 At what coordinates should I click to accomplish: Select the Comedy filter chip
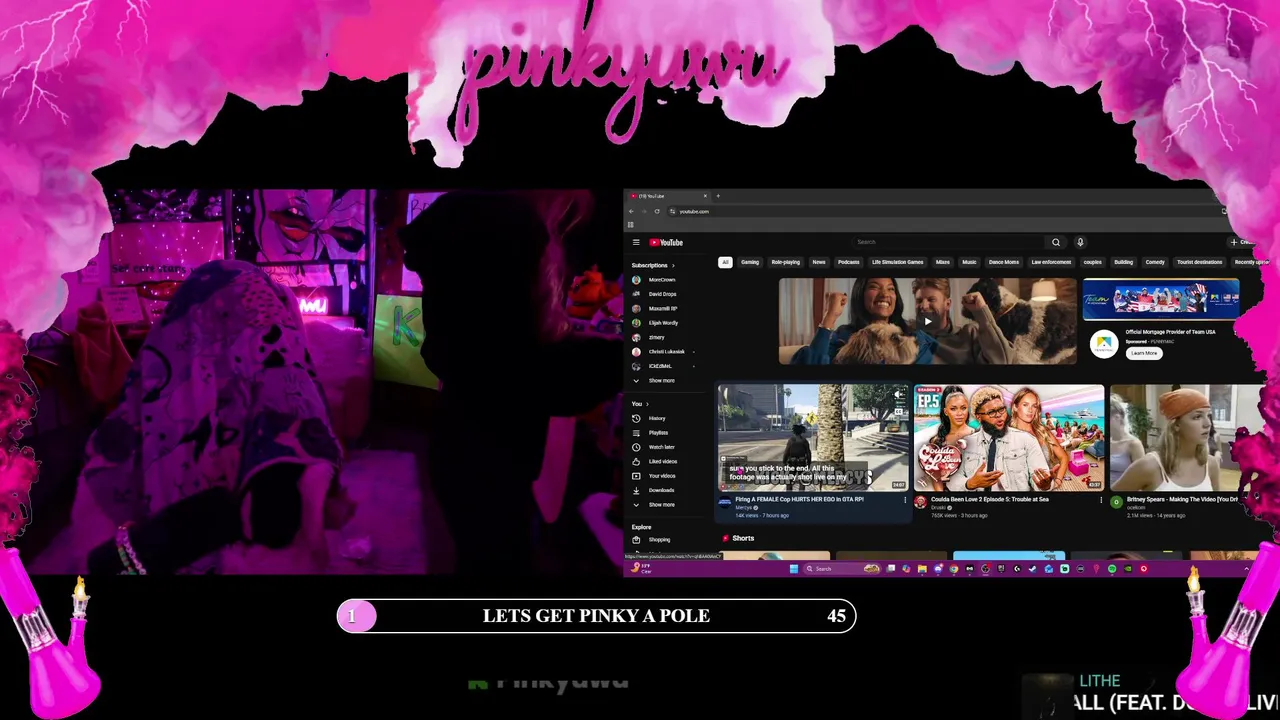point(1155,262)
